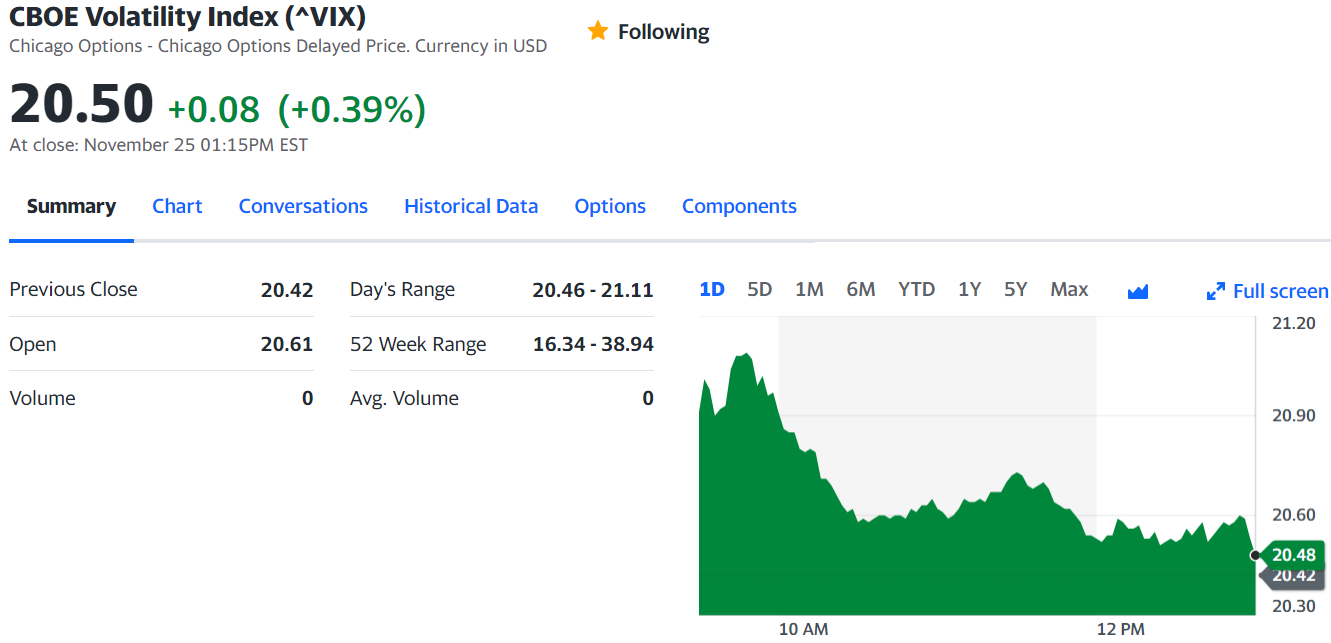Click the Previous Close value 20.42

287,290
